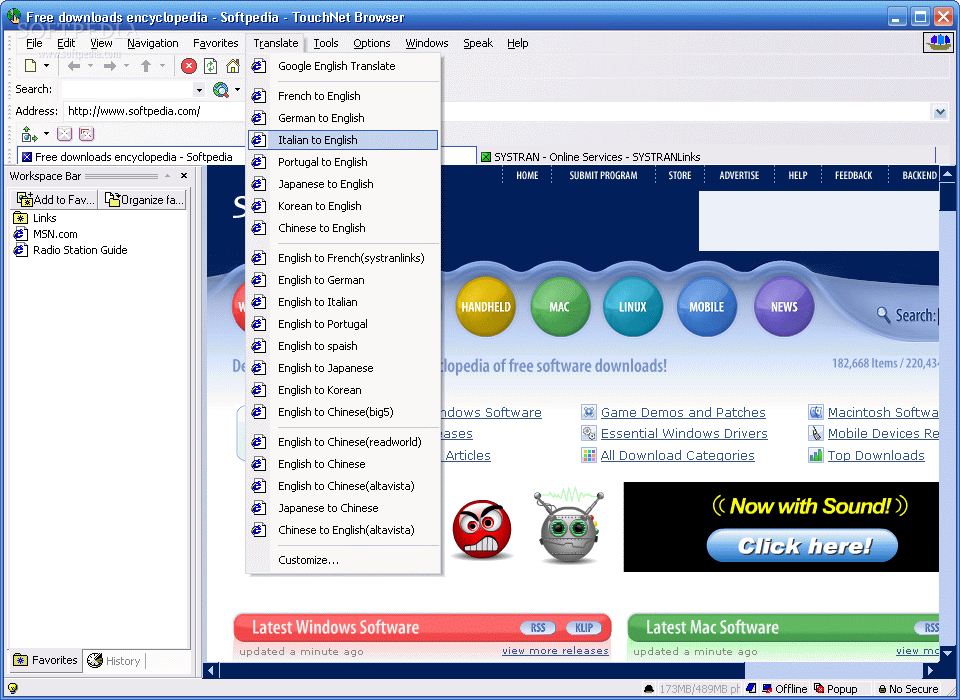Viewport: 960px width, 700px height.
Task: Toggle No Secure status indicator
Action: [x=908, y=689]
